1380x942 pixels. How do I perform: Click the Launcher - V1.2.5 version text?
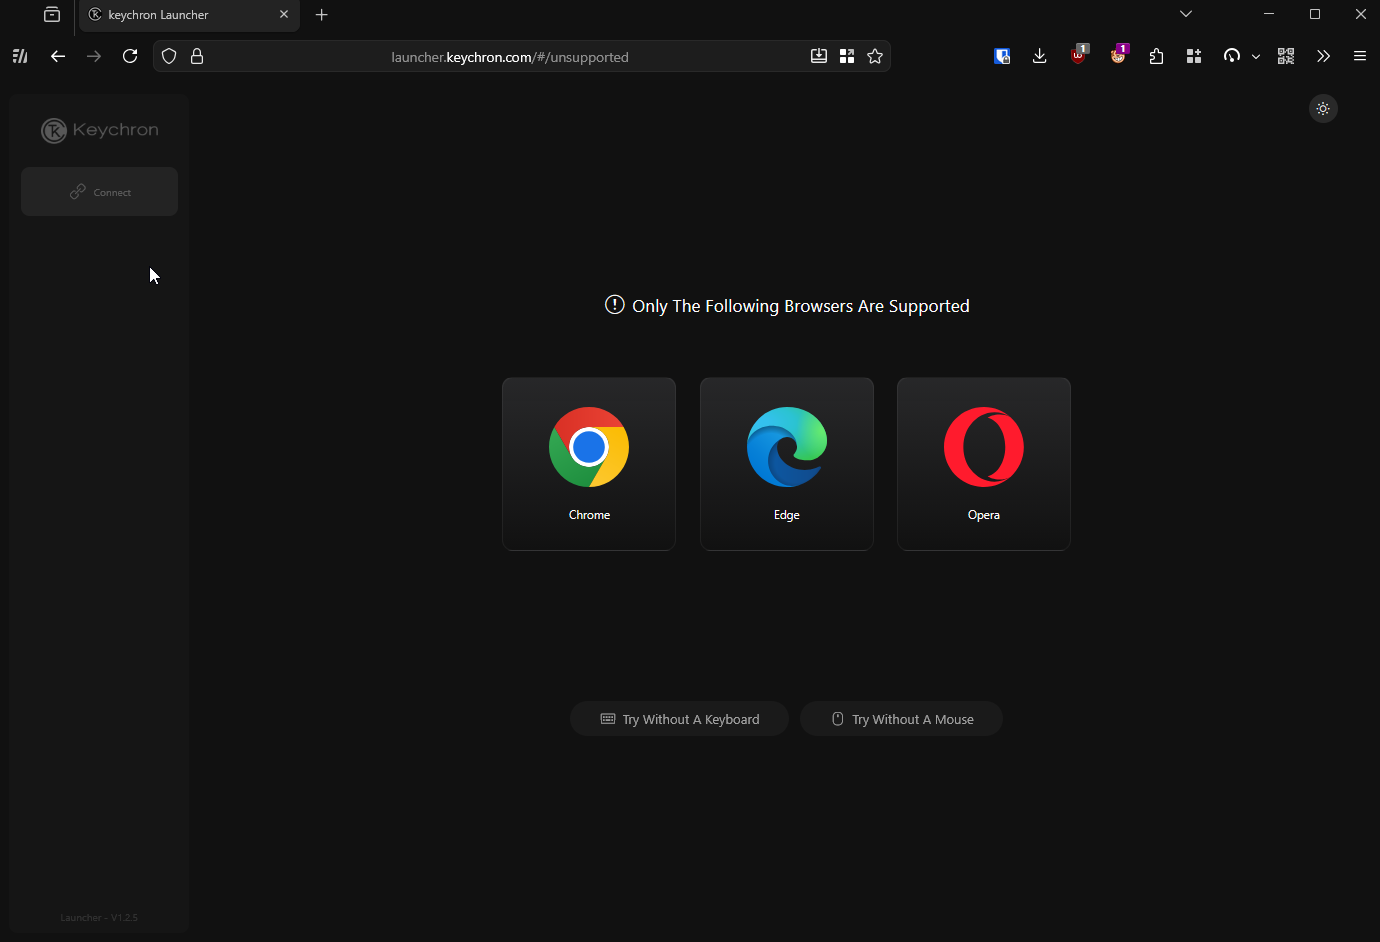(x=99, y=917)
